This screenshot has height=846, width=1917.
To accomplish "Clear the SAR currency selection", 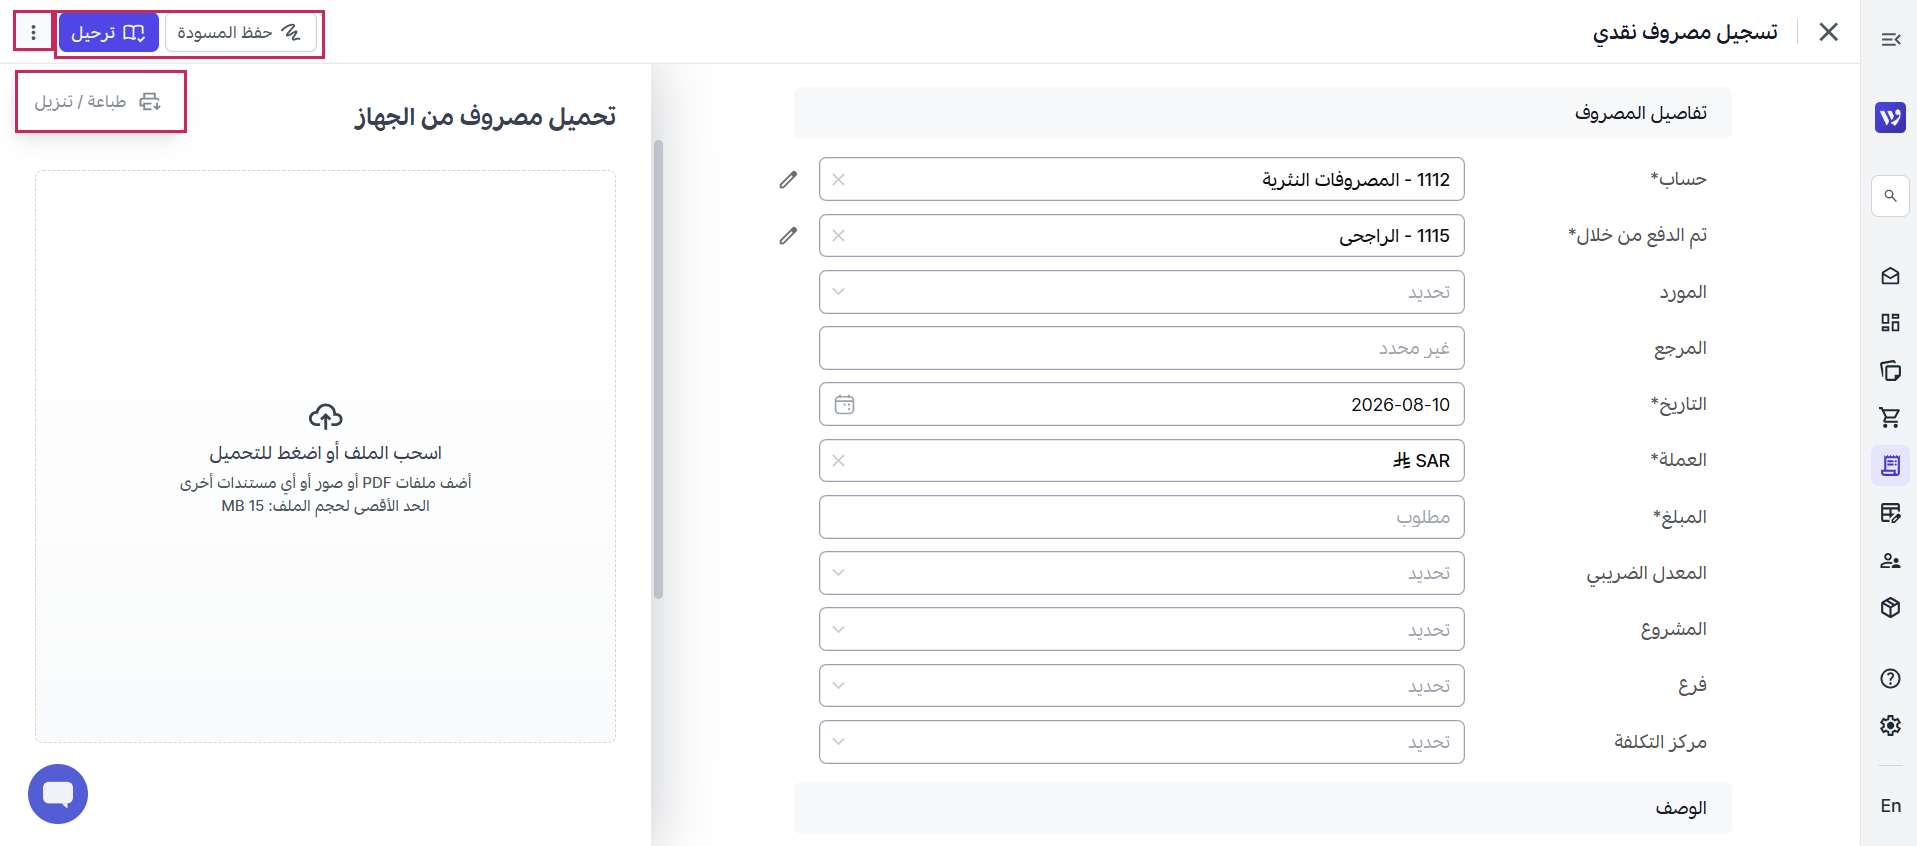I will tap(839, 460).
